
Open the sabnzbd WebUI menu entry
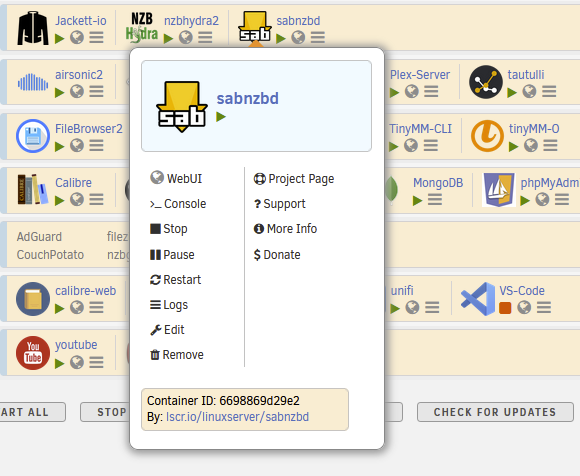click(x=176, y=179)
